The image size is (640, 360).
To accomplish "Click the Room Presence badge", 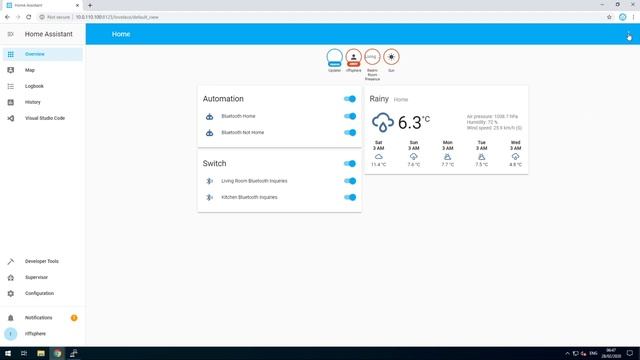I will 372,57.
